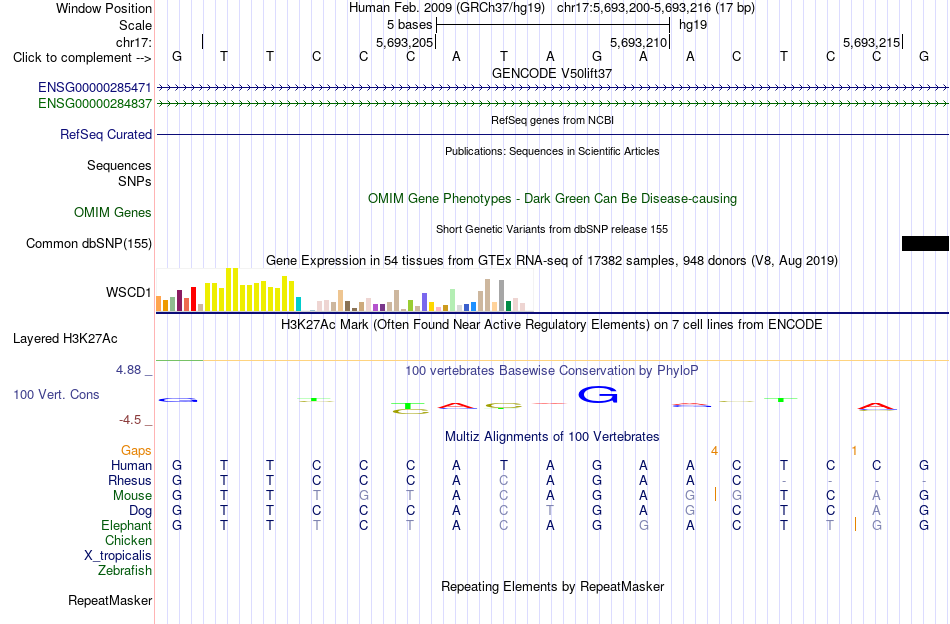Click the black dbSNP variant block
950x624 pixels.
point(925,244)
